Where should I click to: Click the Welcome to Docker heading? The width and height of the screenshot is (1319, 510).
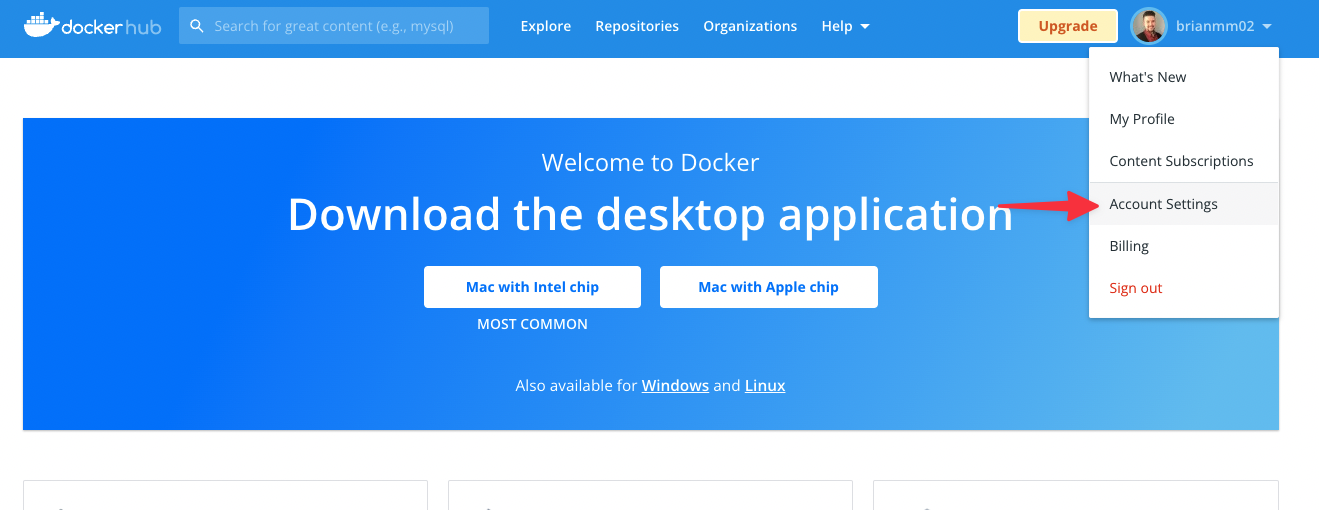(x=650, y=162)
